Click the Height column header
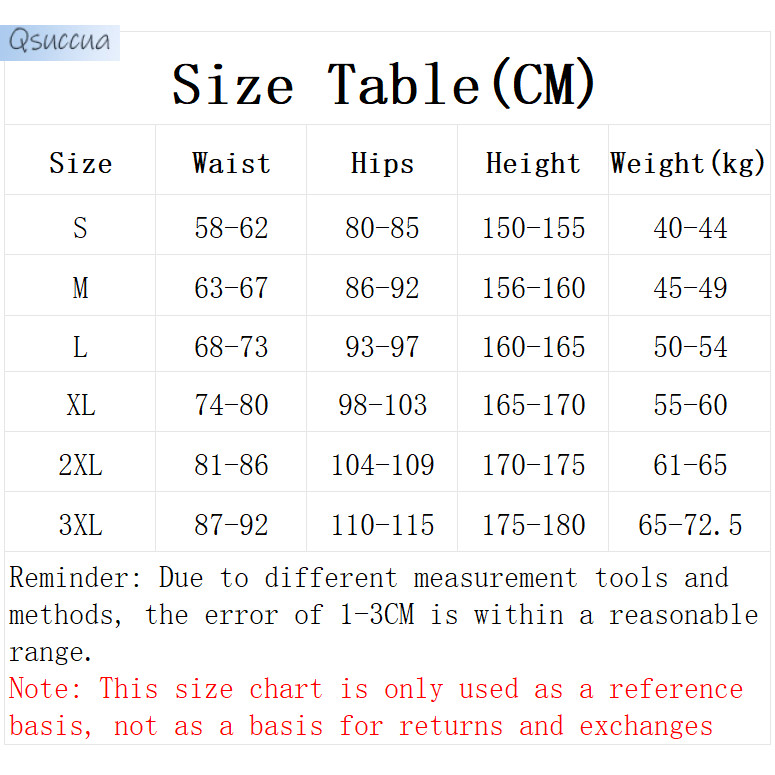This screenshot has width=775, height=775. point(533,164)
